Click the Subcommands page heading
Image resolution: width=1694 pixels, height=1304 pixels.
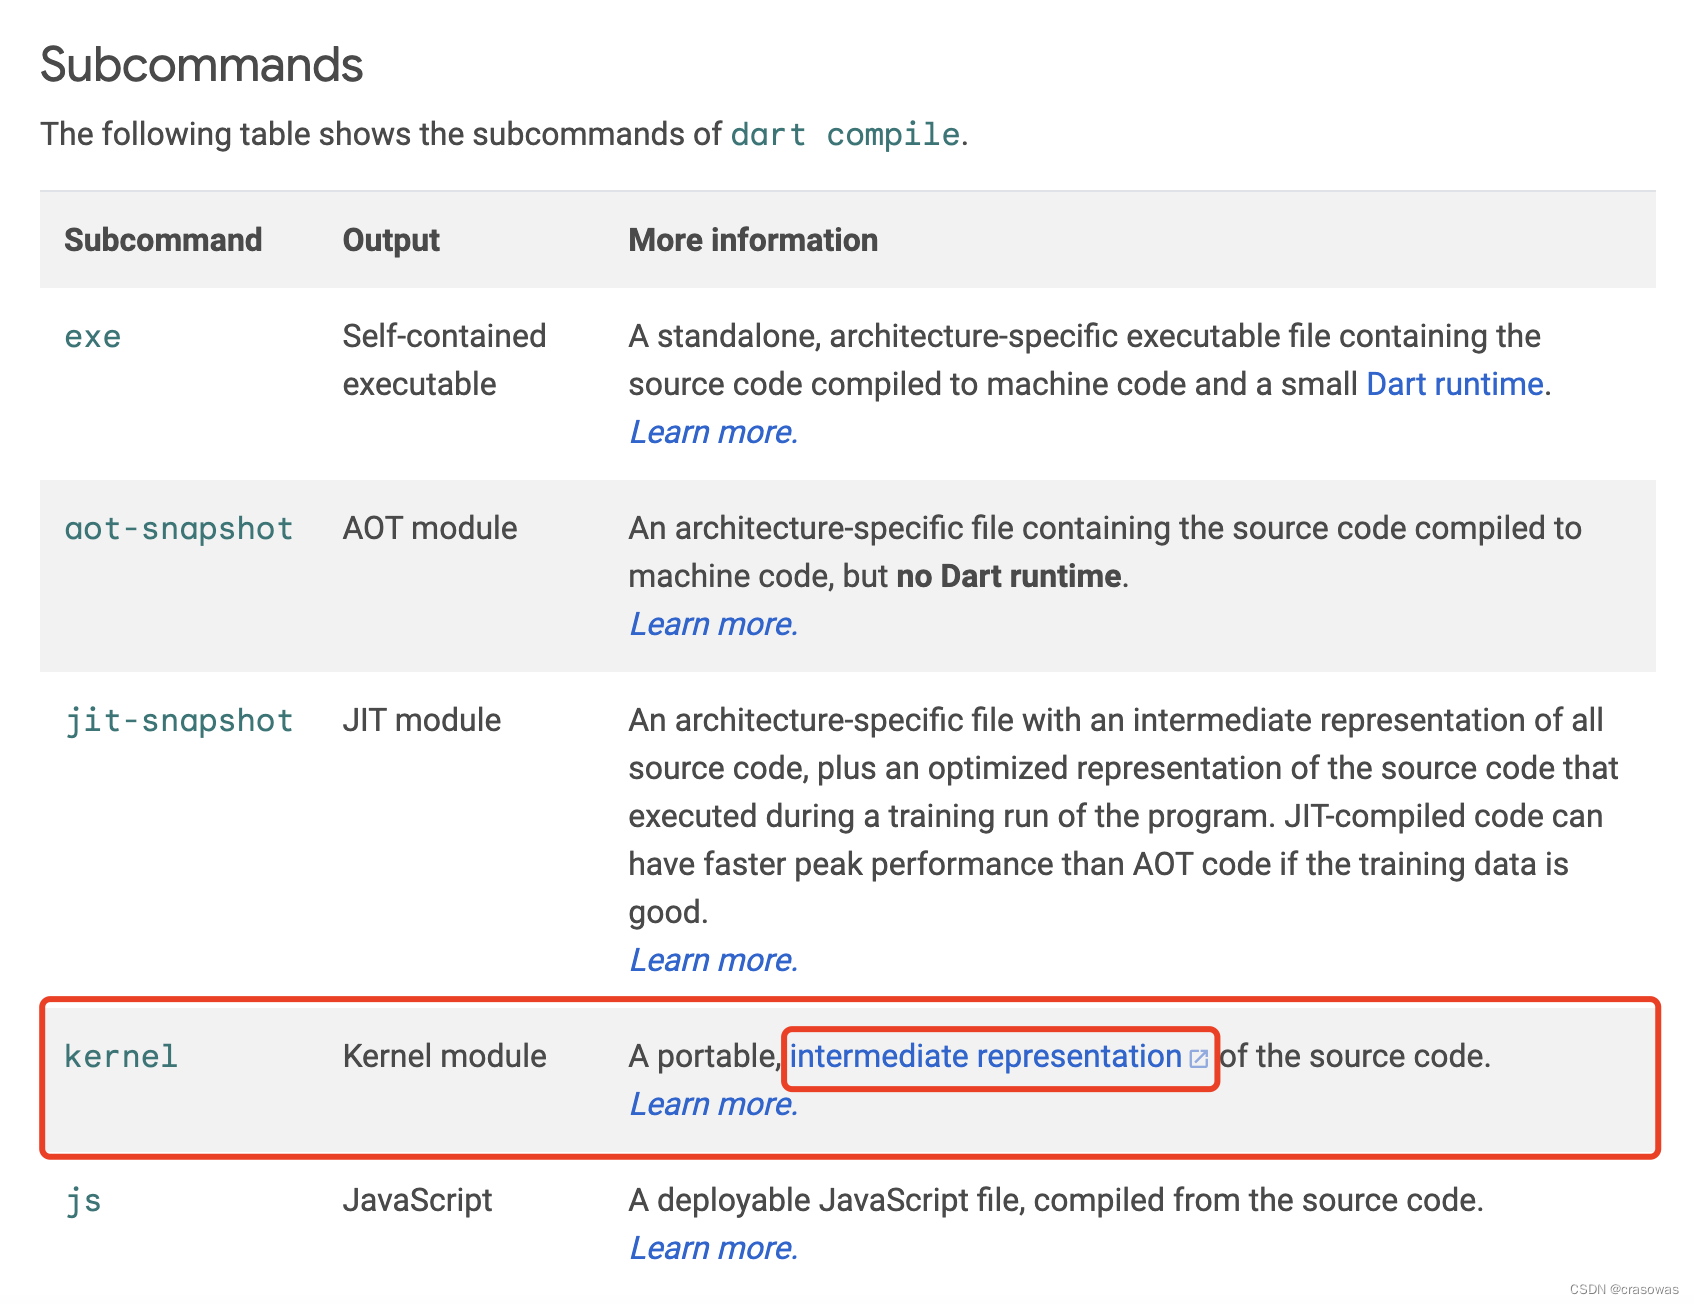(x=202, y=65)
